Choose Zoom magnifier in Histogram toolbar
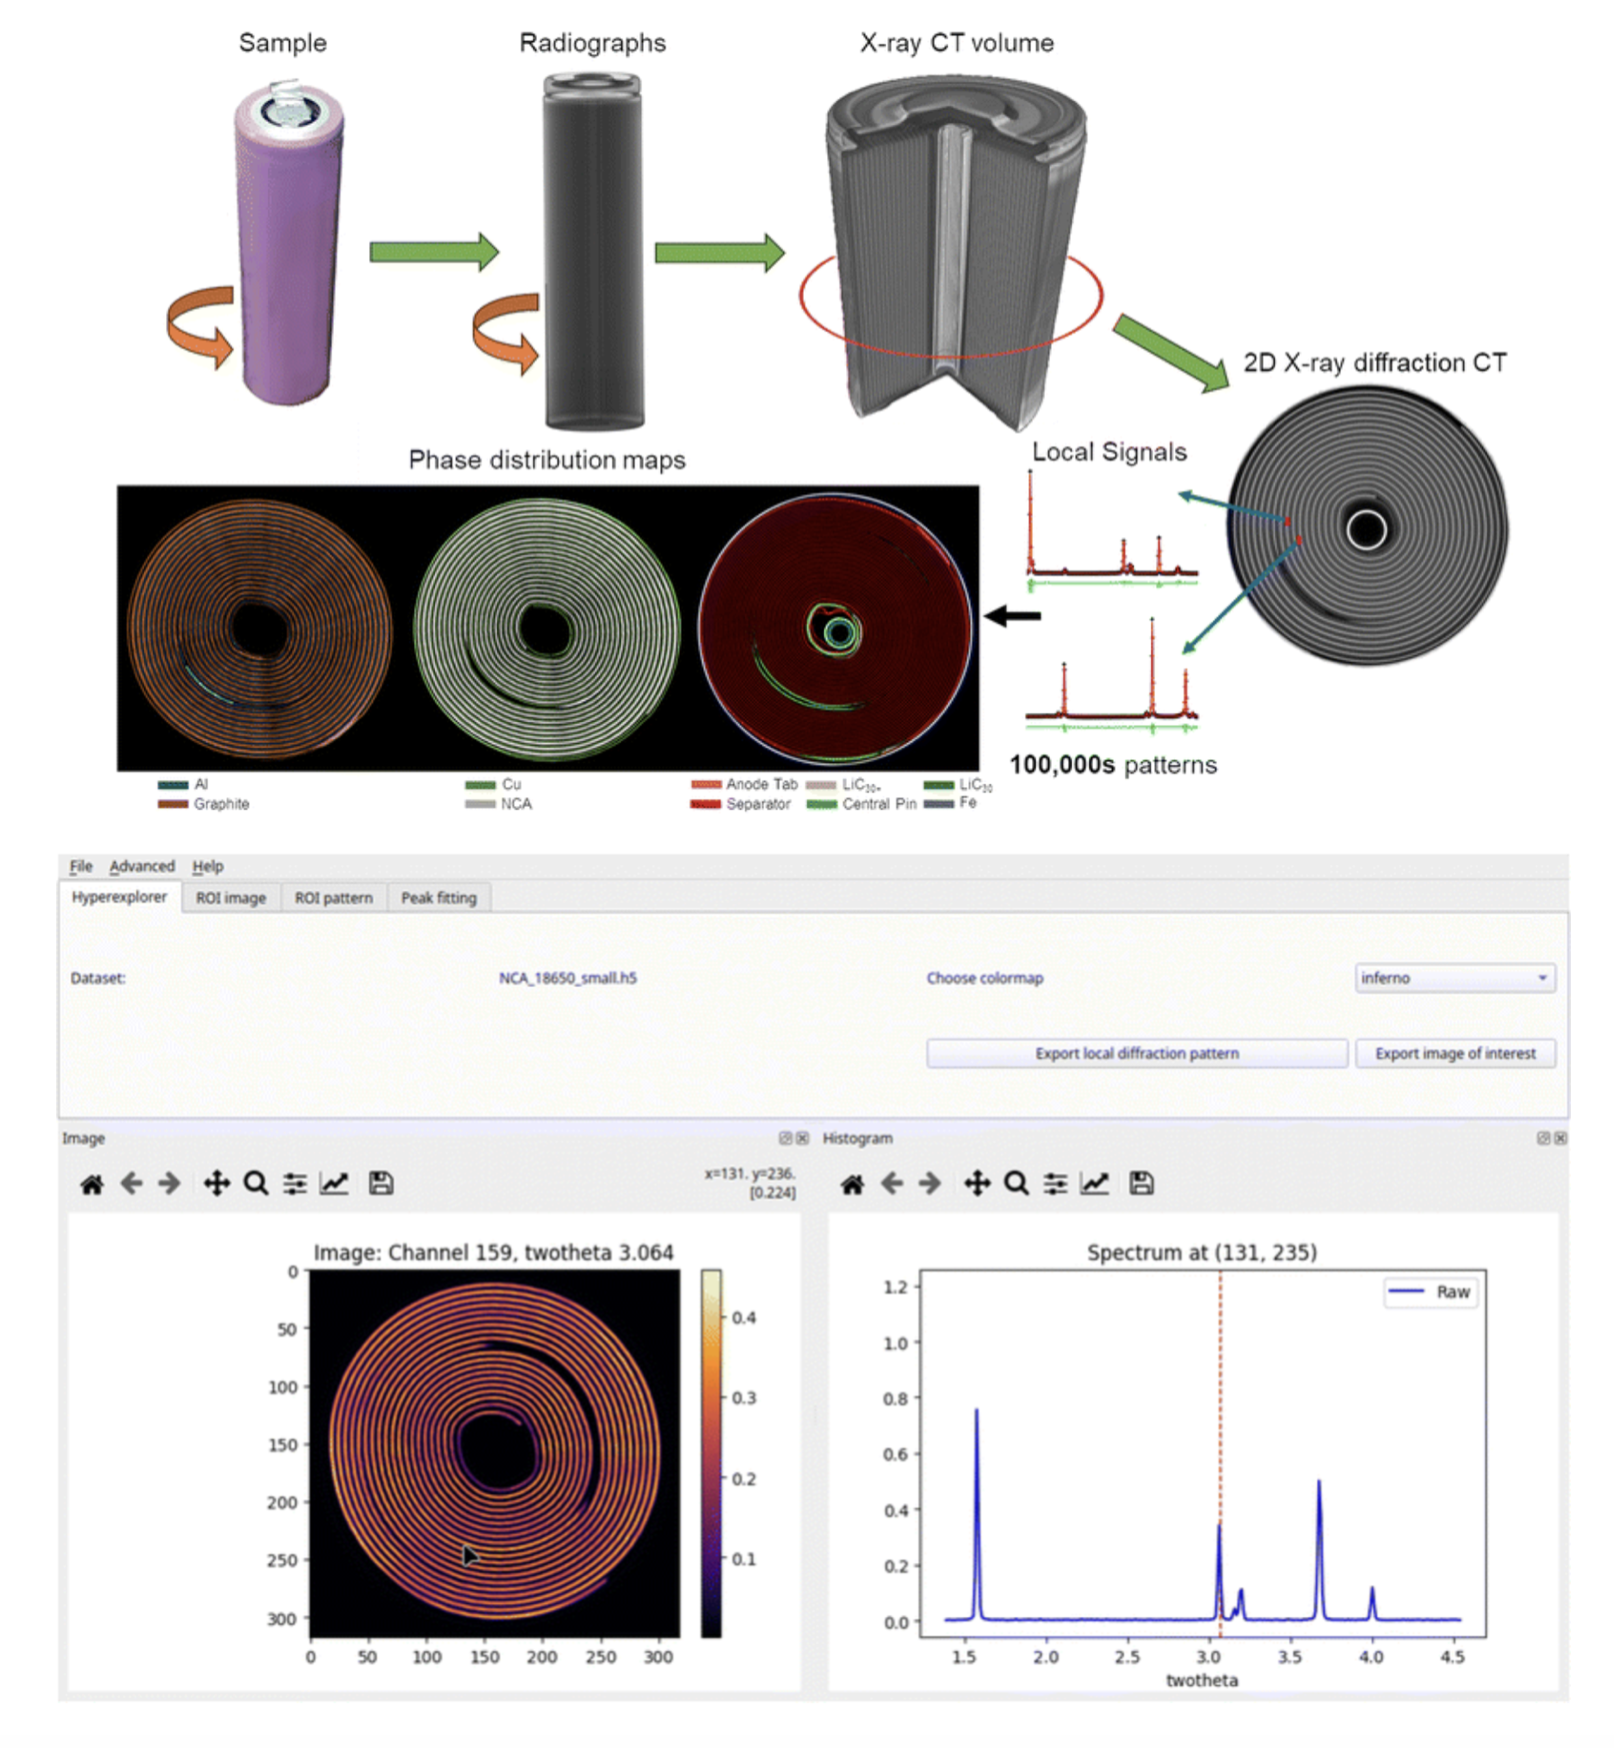This screenshot has width=1614, height=1748. click(x=1016, y=1184)
